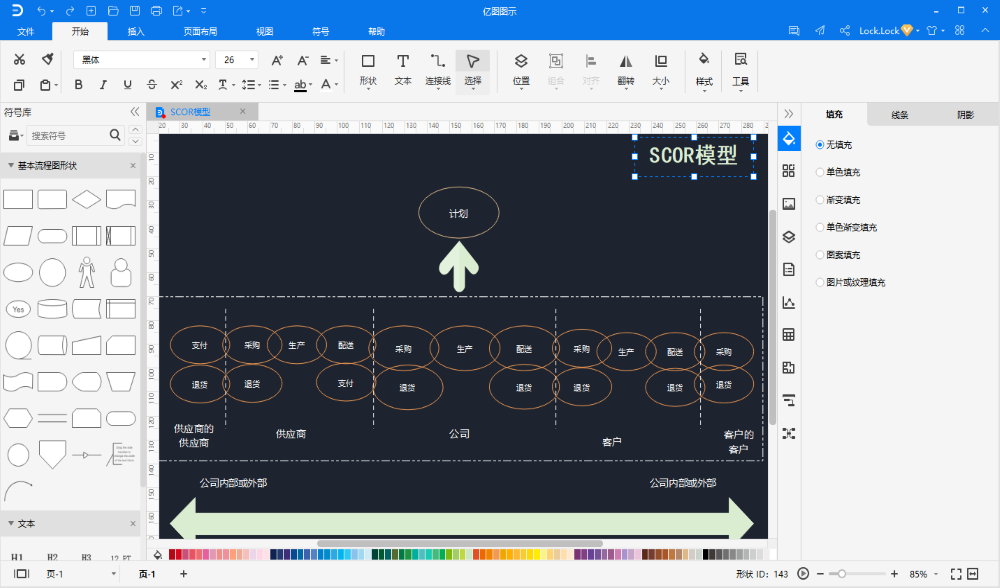Click the Undo arrow icon
The height and width of the screenshot is (588, 1000).
[42, 11]
